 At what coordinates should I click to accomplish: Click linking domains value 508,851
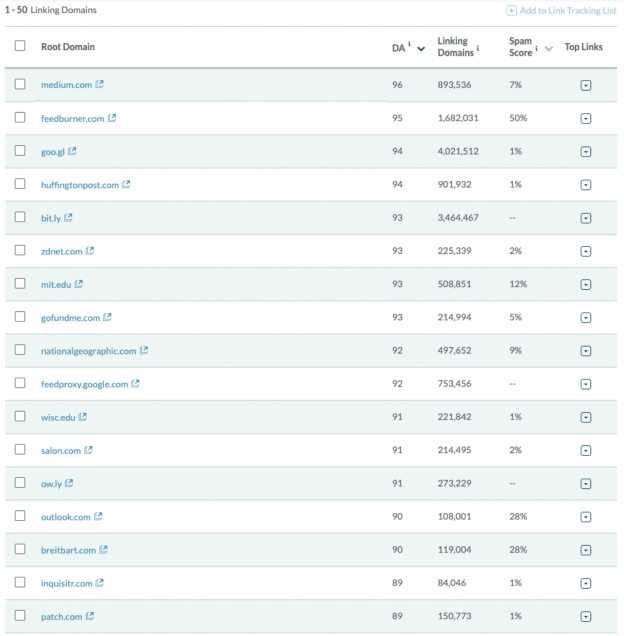click(454, 284)
